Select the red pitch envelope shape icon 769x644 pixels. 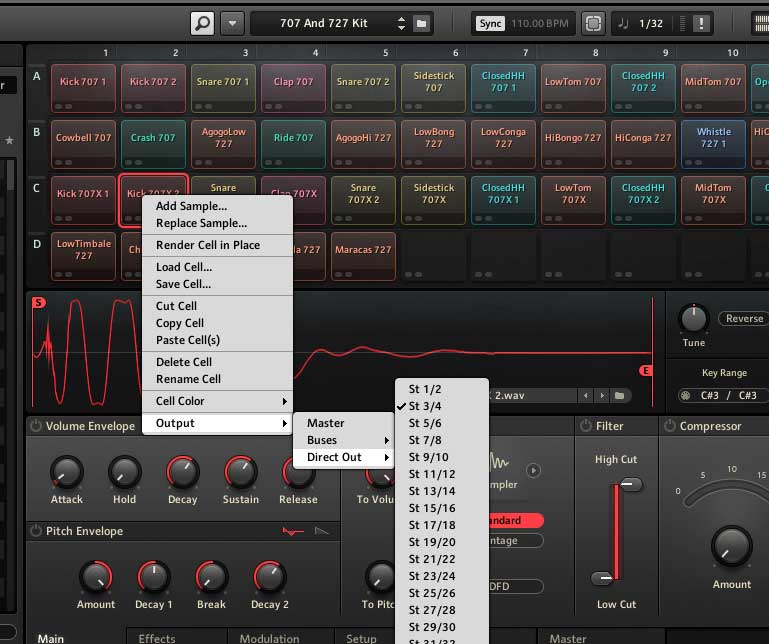293,531
